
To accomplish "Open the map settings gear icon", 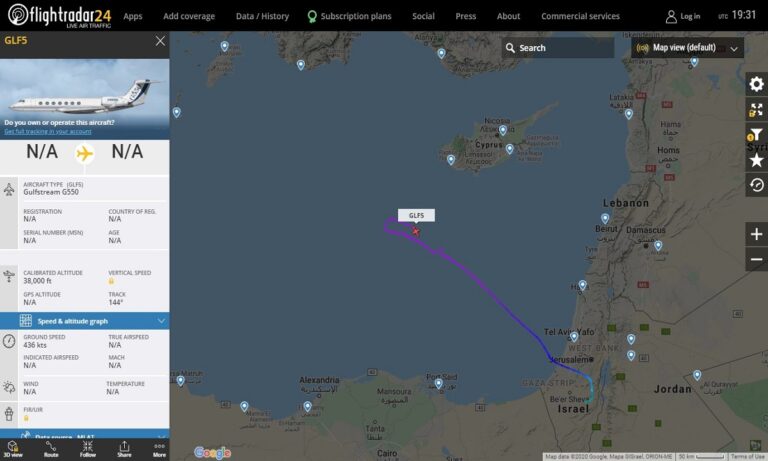I will point(756,84).
